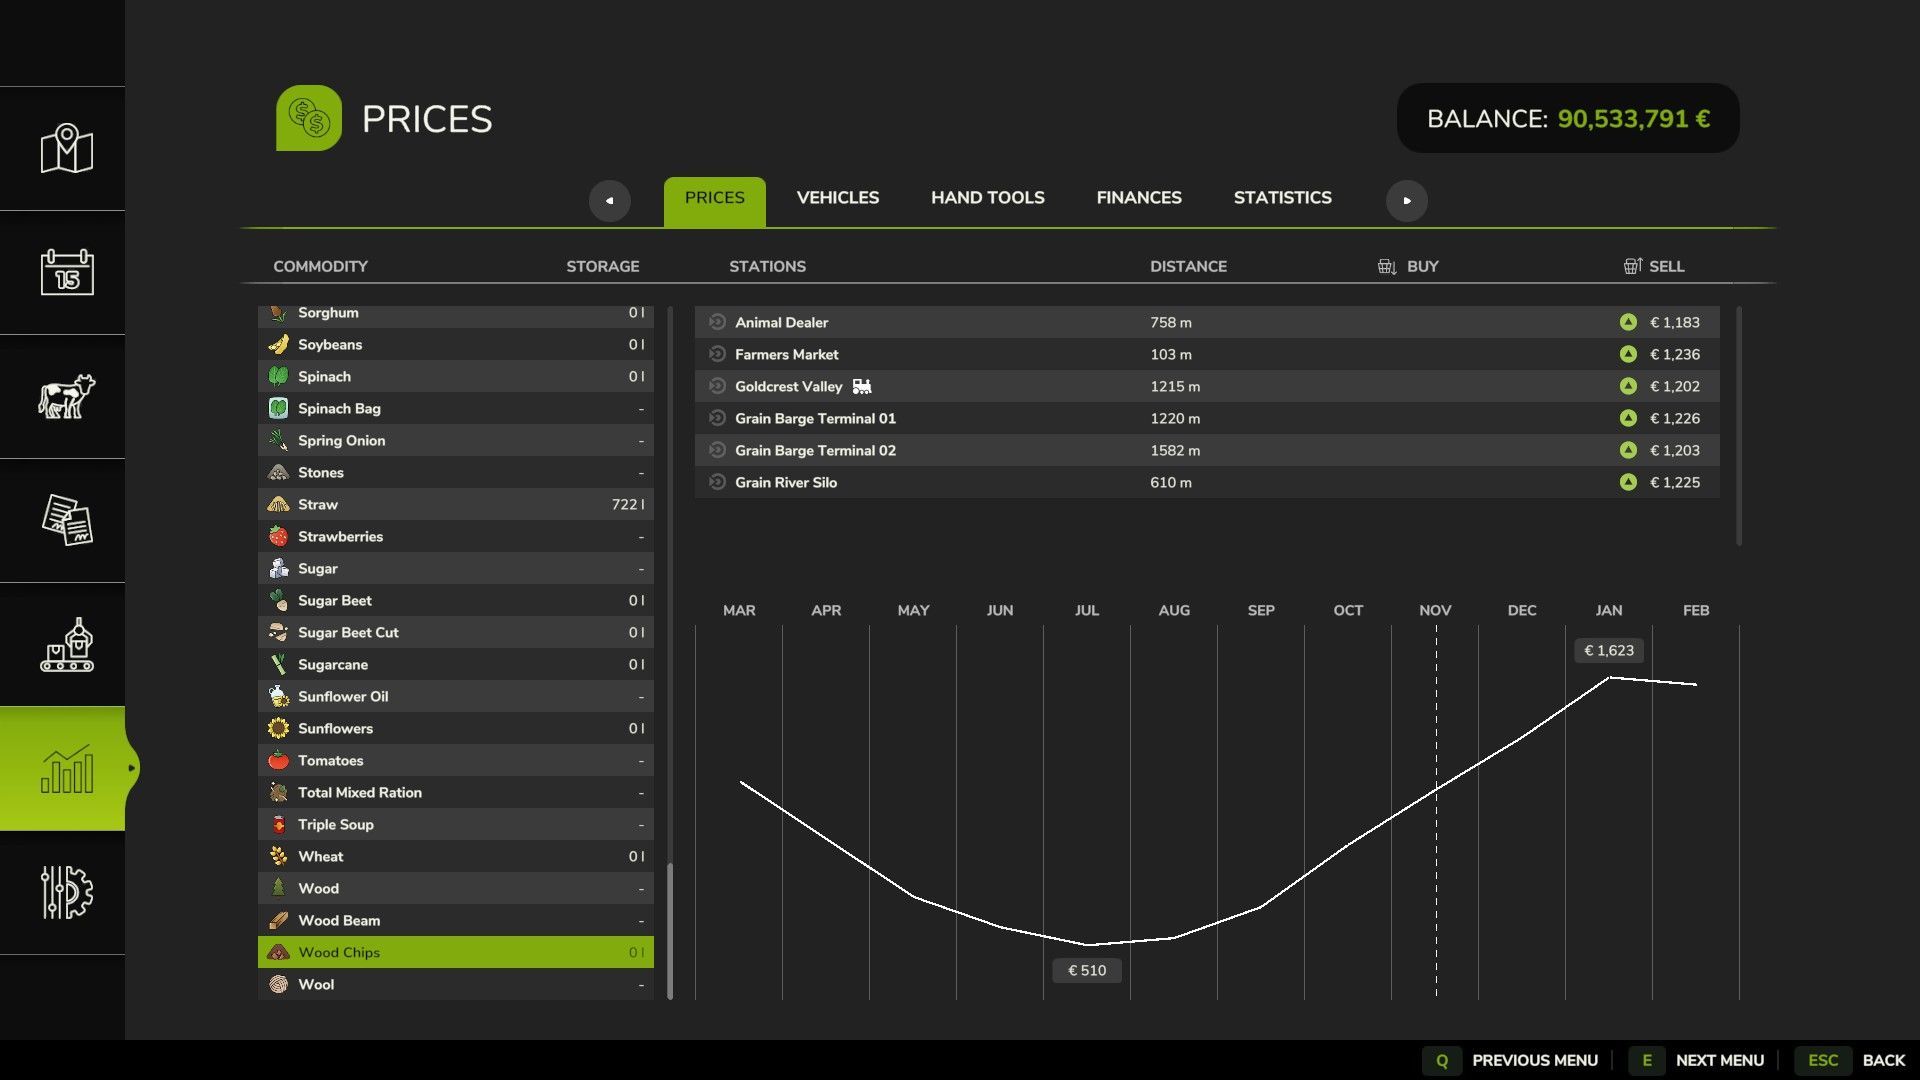Click the commodity list scrollbar
The width and height of the screenshot is (1920, 1080).
(670, 930)
